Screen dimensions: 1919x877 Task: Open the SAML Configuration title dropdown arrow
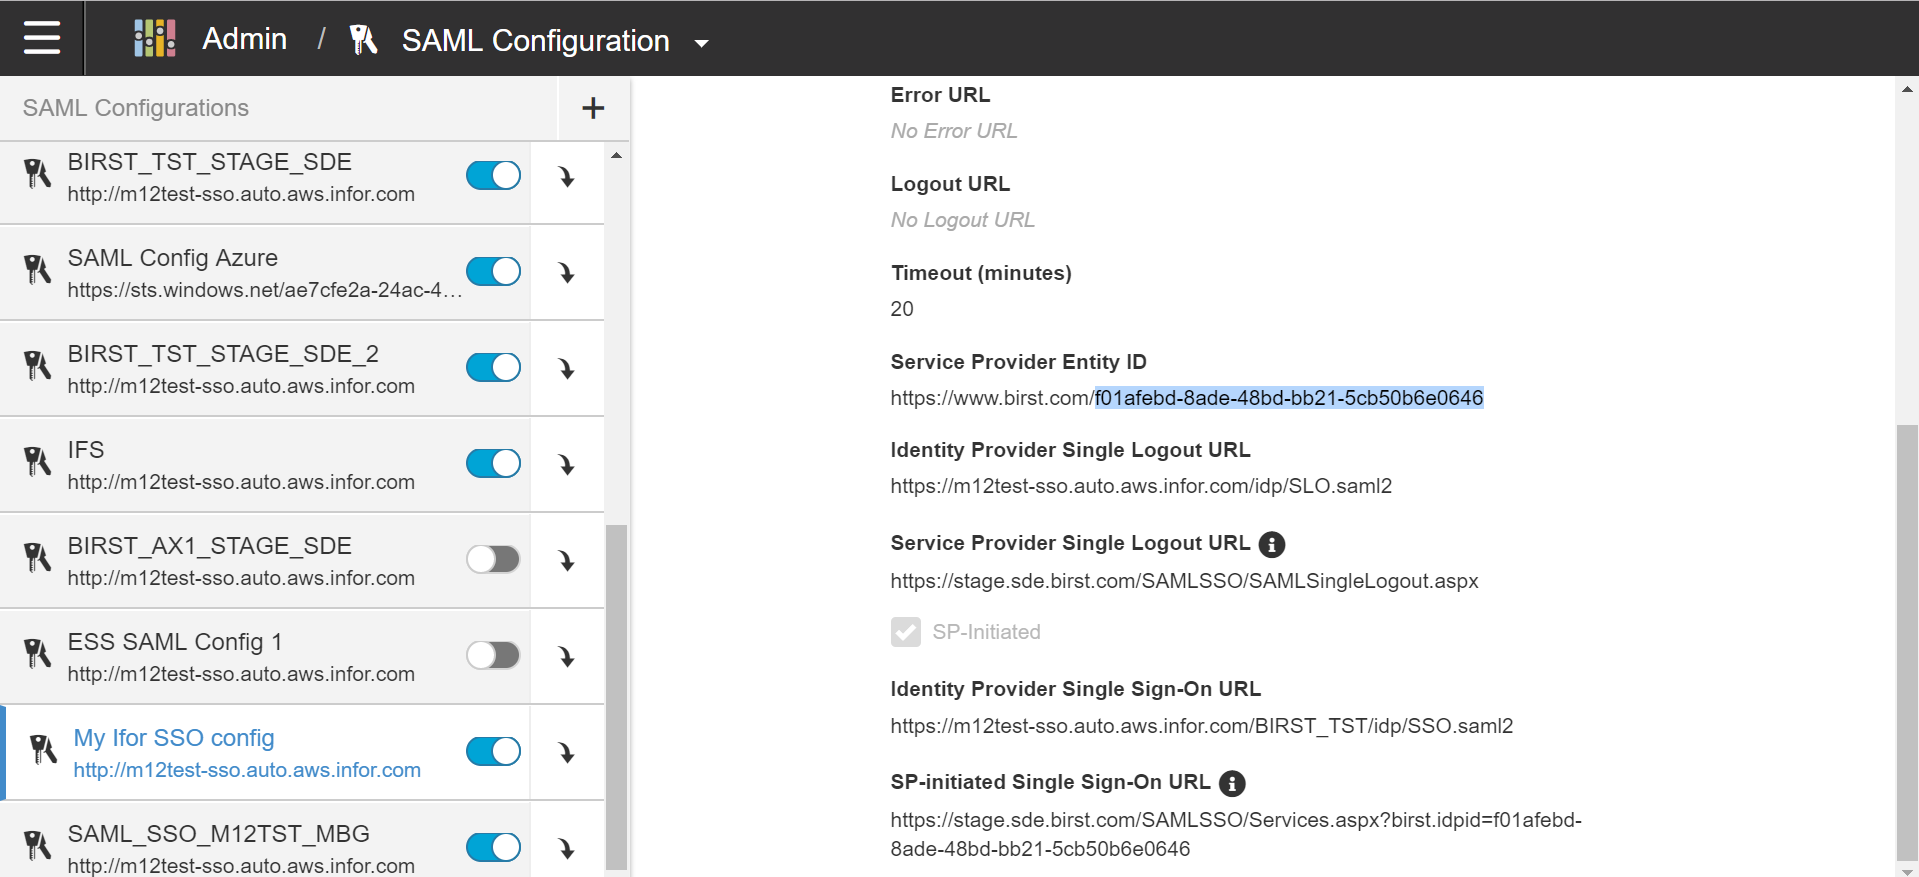[702, 43]
